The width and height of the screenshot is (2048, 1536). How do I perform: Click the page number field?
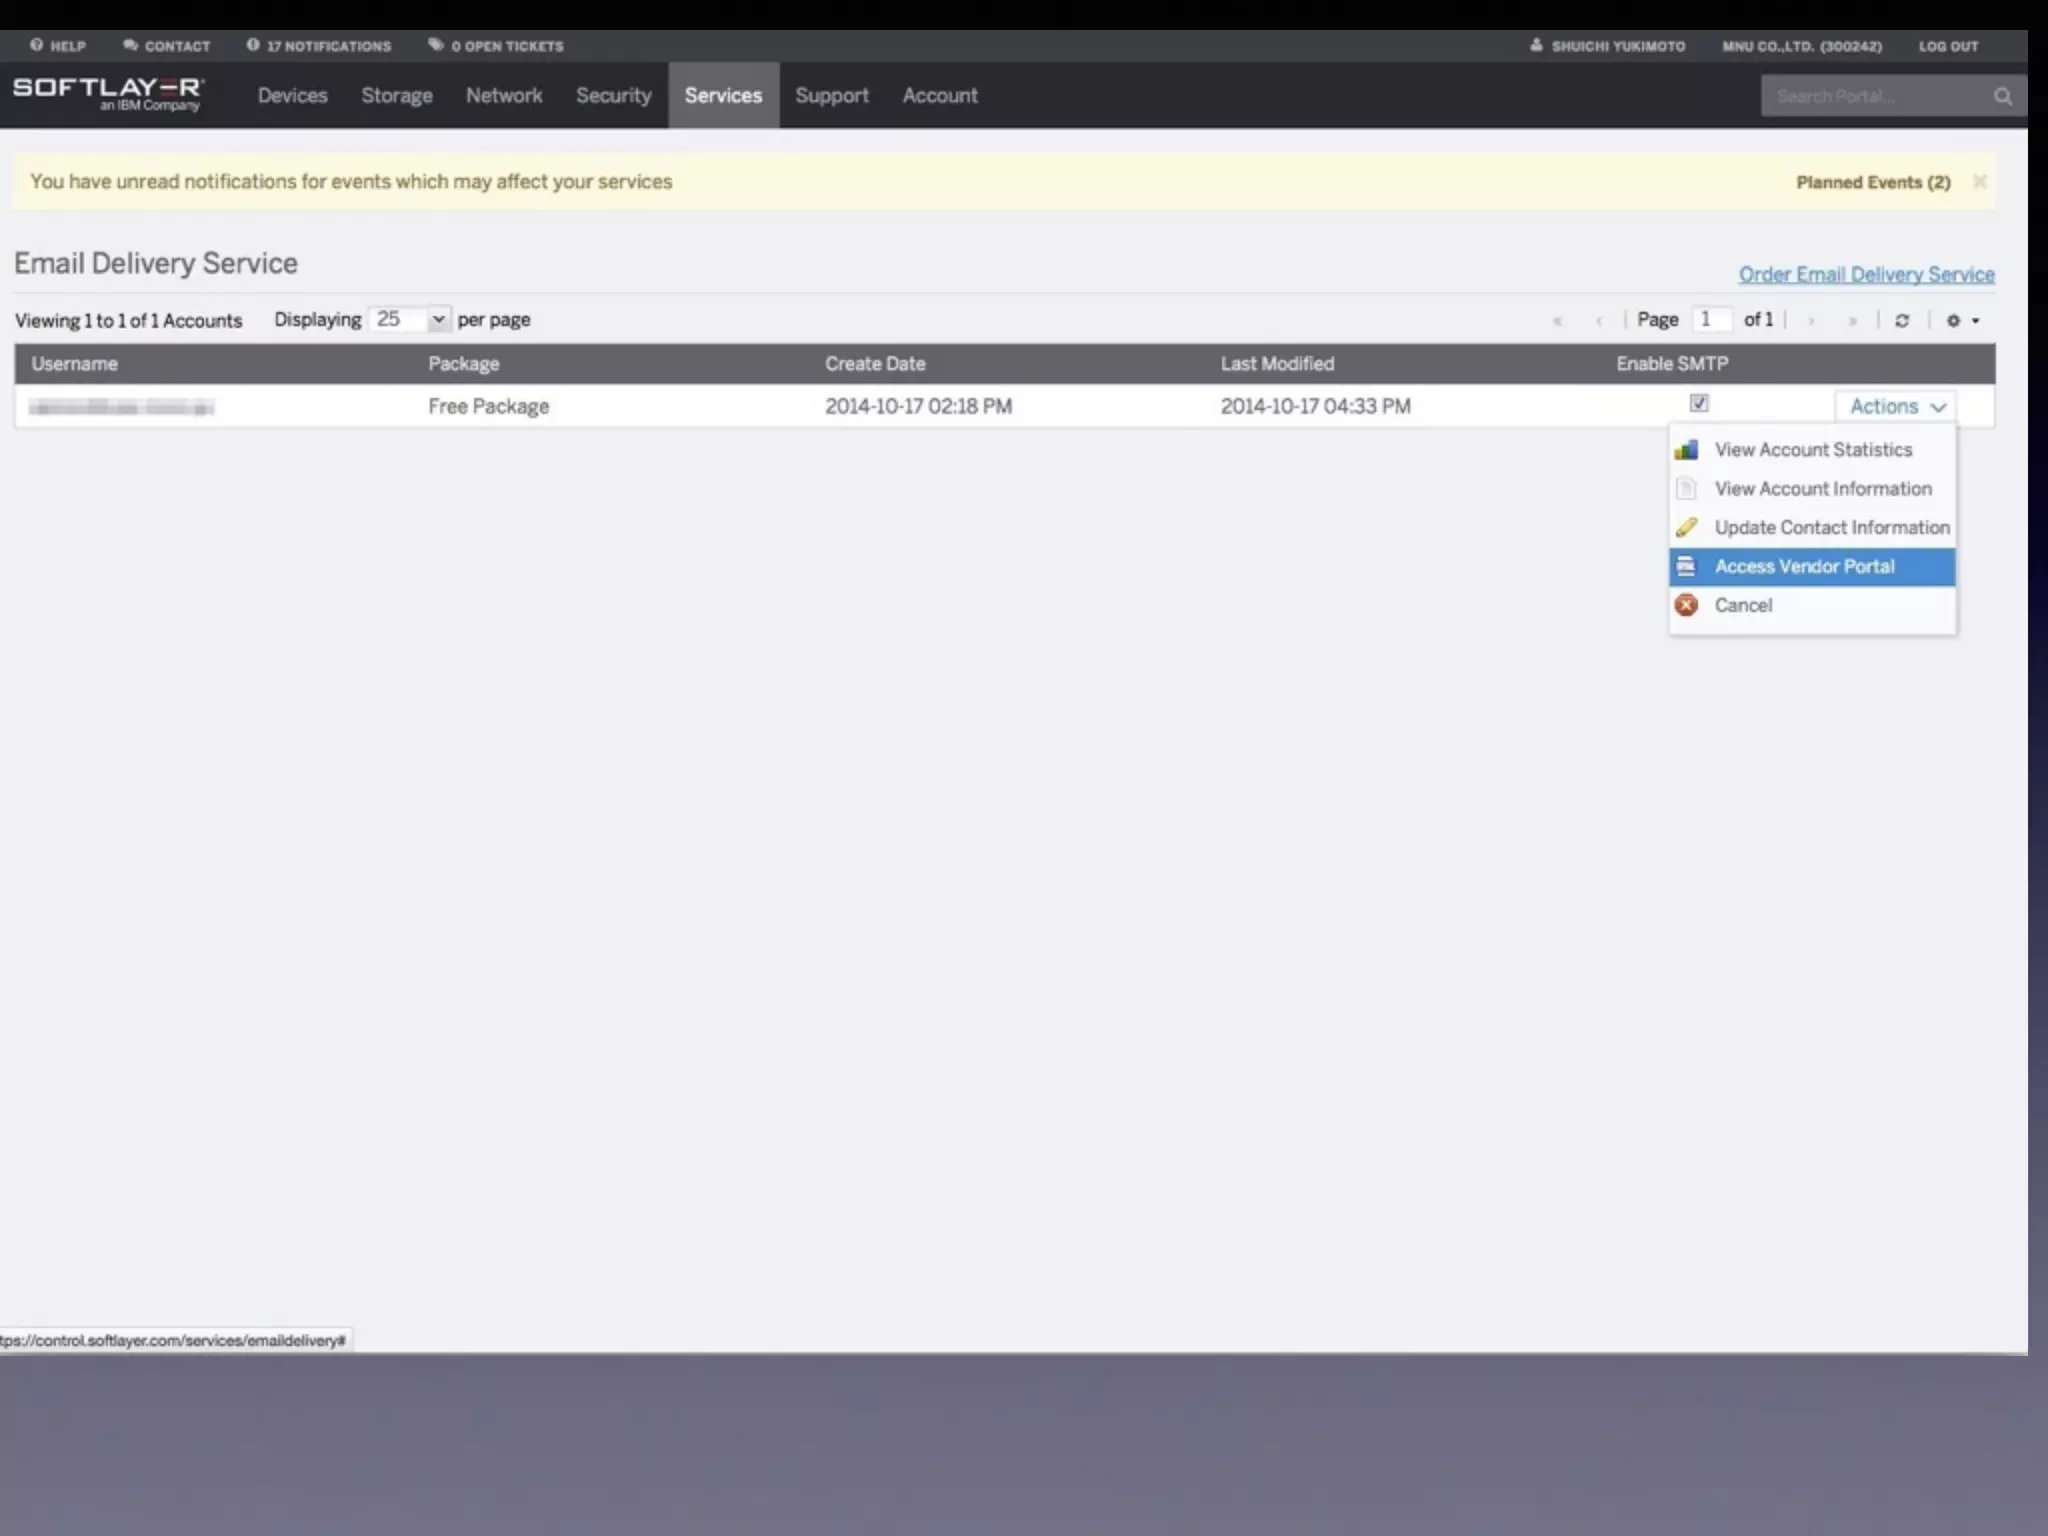(1712, 319)
